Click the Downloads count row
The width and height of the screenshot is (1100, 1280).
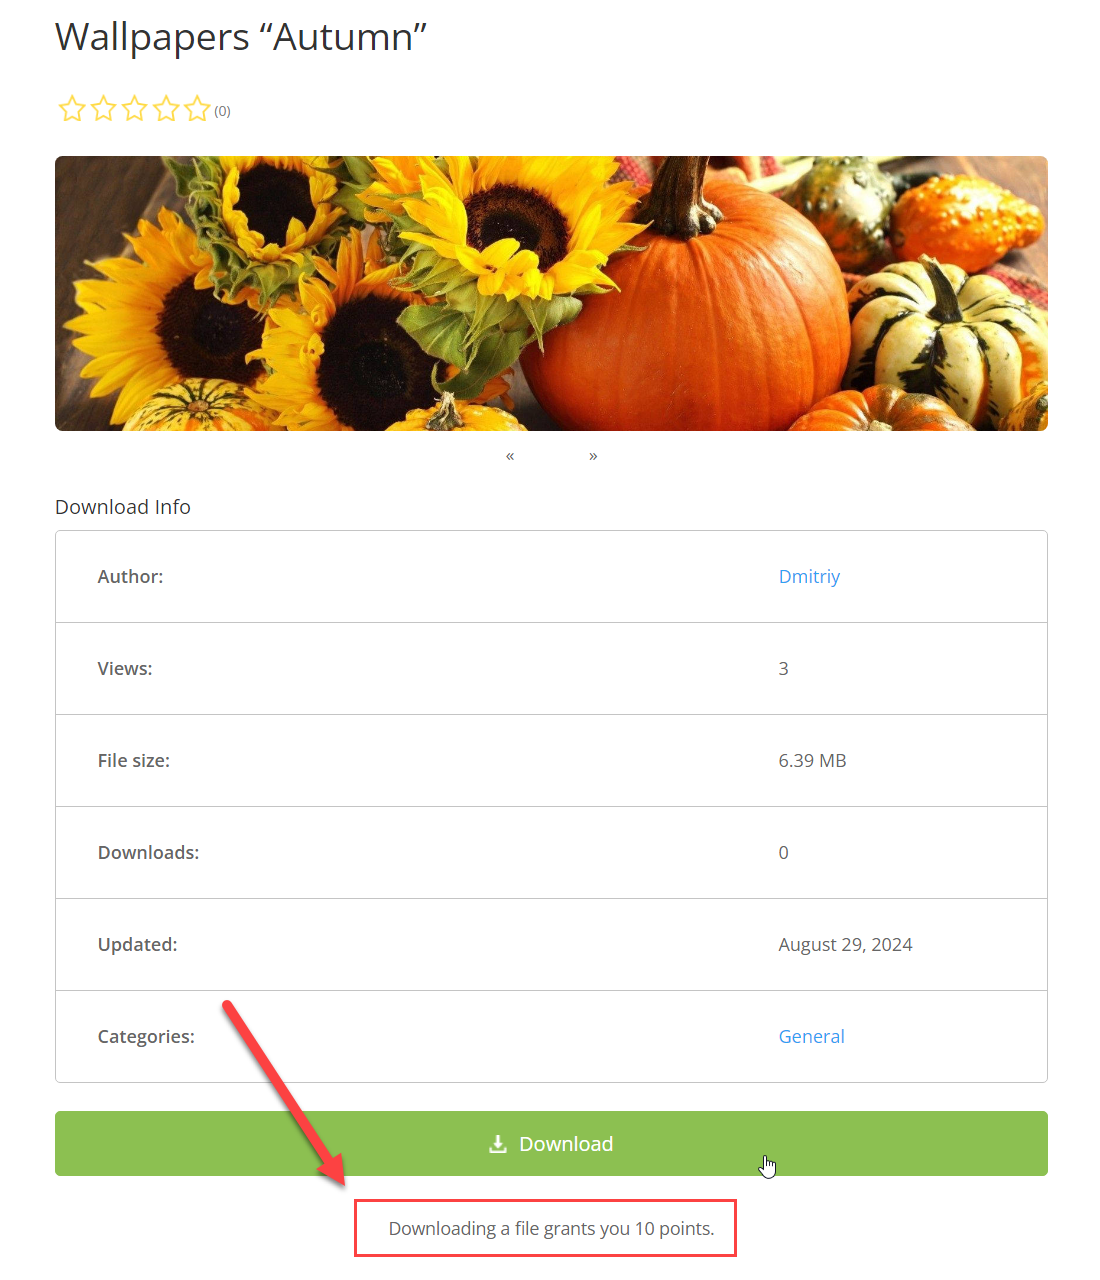click(x=551, y=853)
